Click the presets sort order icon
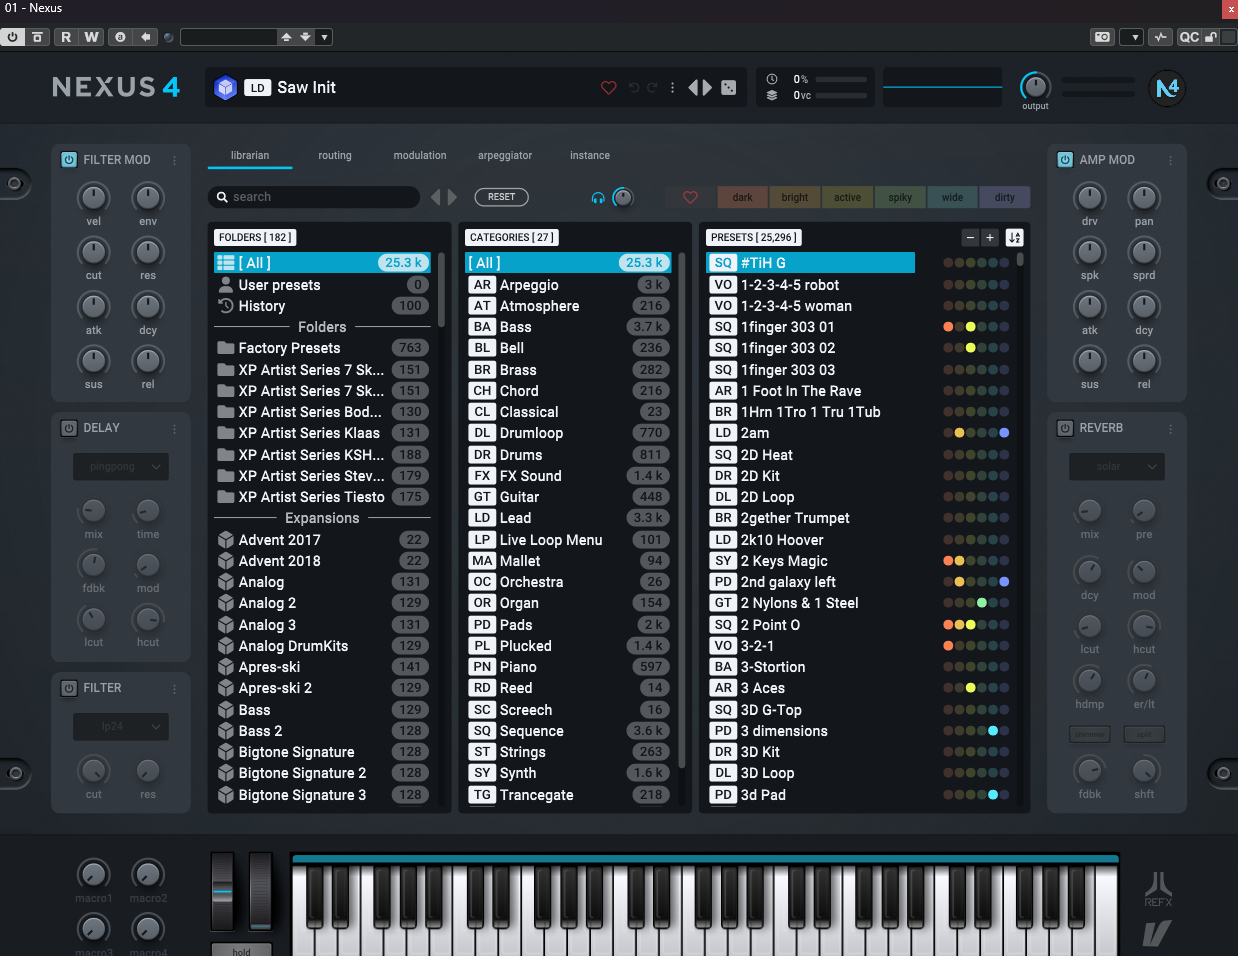1238x956 pixels. click(1014, 237)
